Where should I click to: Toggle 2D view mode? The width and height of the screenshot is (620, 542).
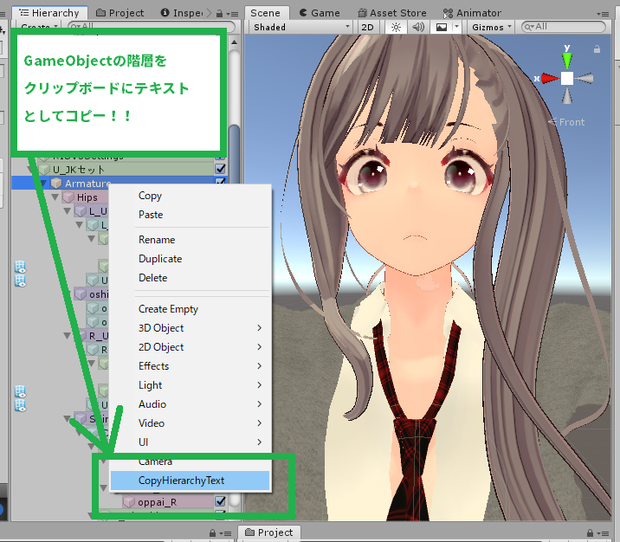point(367,27)
